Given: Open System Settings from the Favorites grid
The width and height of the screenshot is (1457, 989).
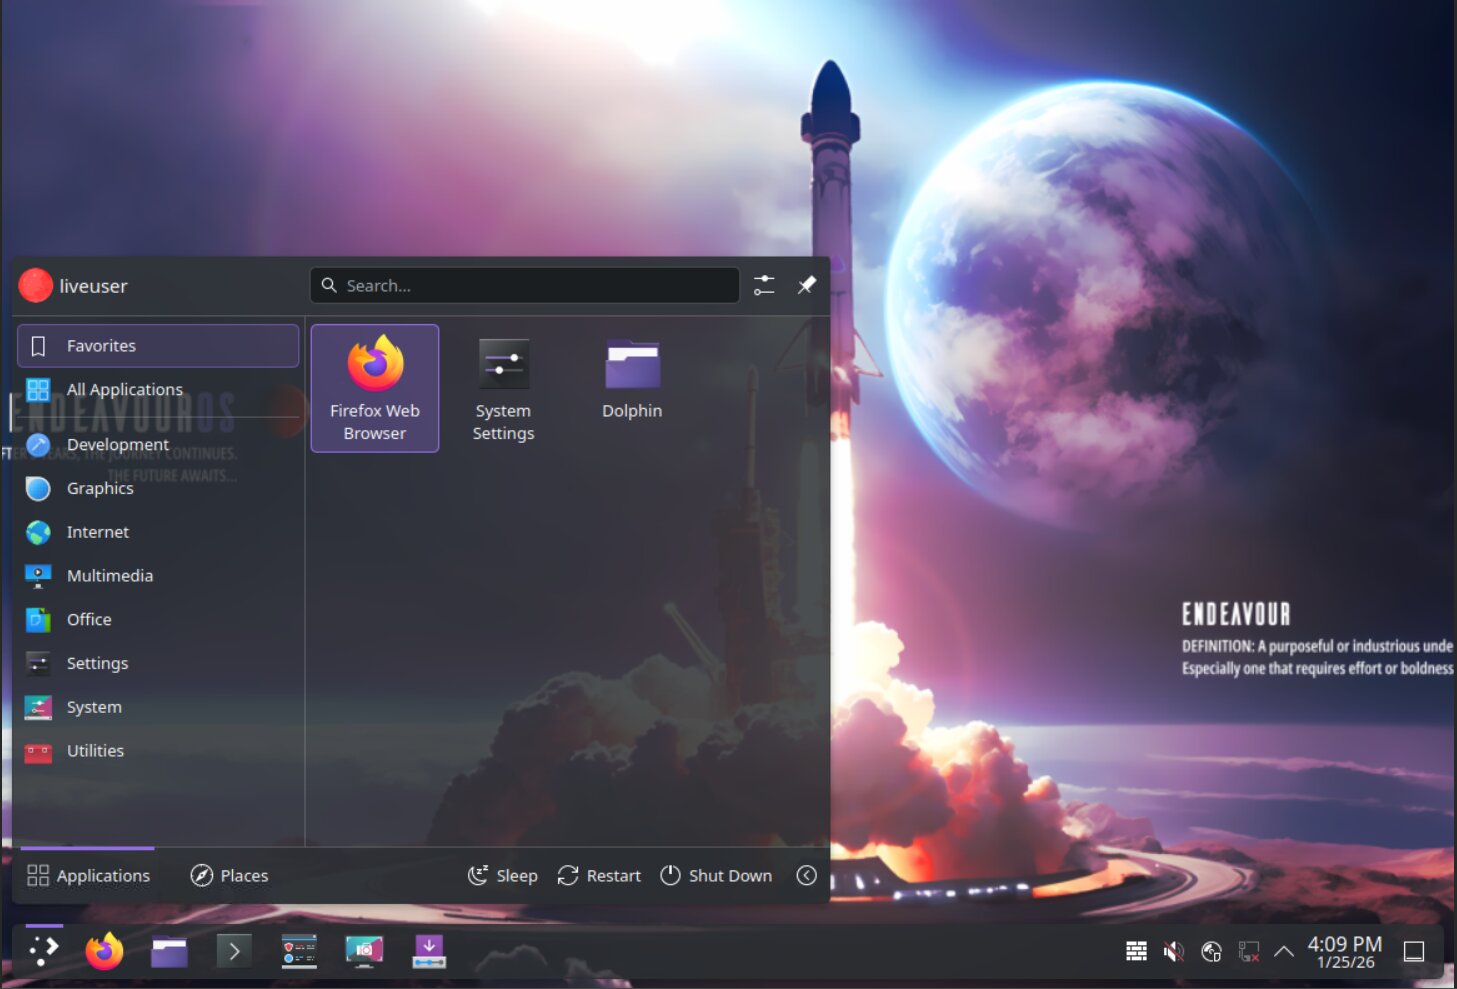Looking at the screenshot, I should tap(503, 388).
